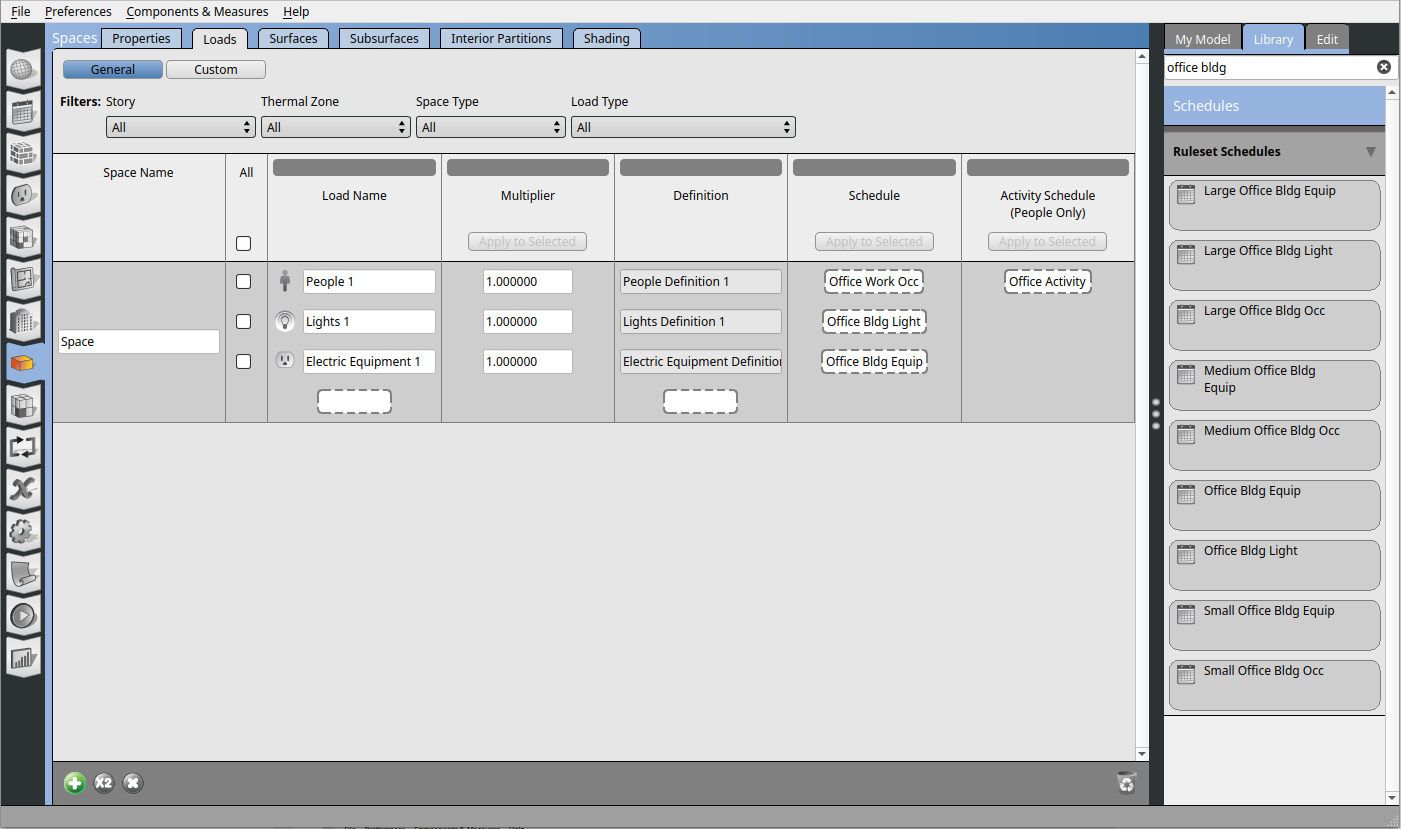Open the Load Type filter dropdown

coord(683,128)
